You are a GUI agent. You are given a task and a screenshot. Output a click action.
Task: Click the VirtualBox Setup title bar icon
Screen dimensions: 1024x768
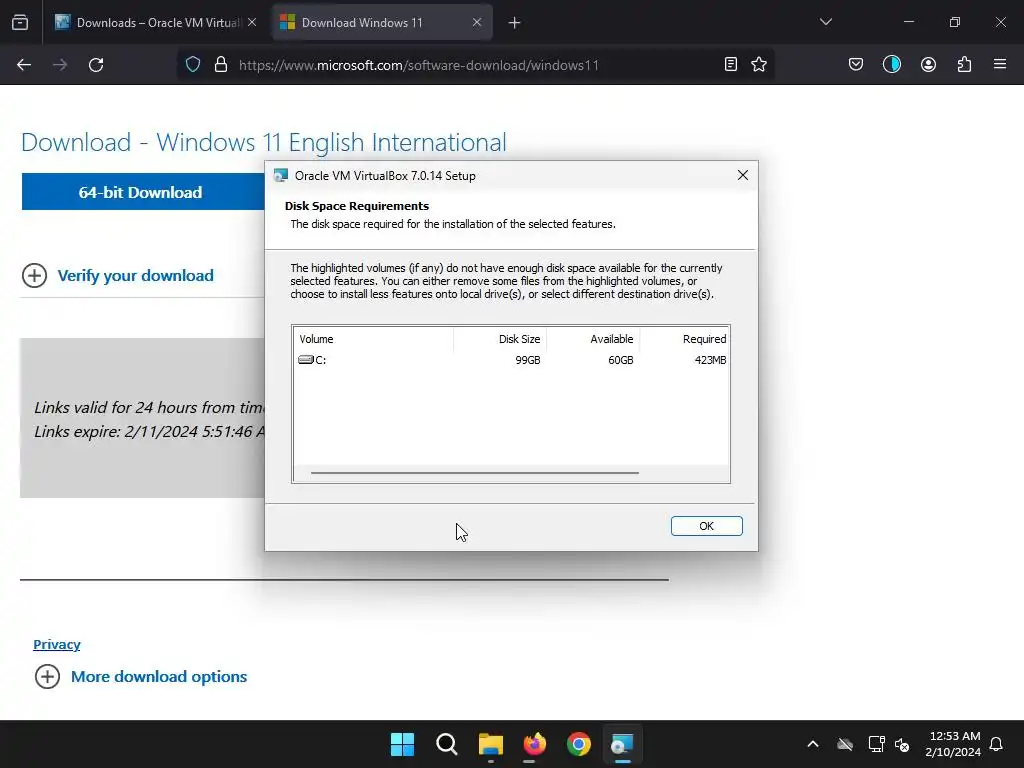[x=281, y=176]
